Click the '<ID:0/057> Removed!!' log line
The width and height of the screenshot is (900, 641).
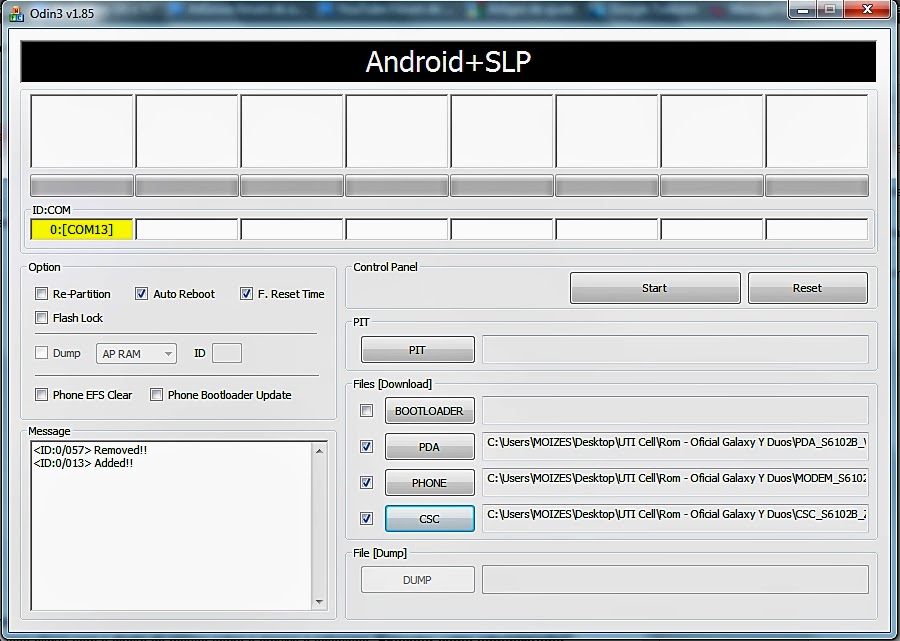(90, 450)
